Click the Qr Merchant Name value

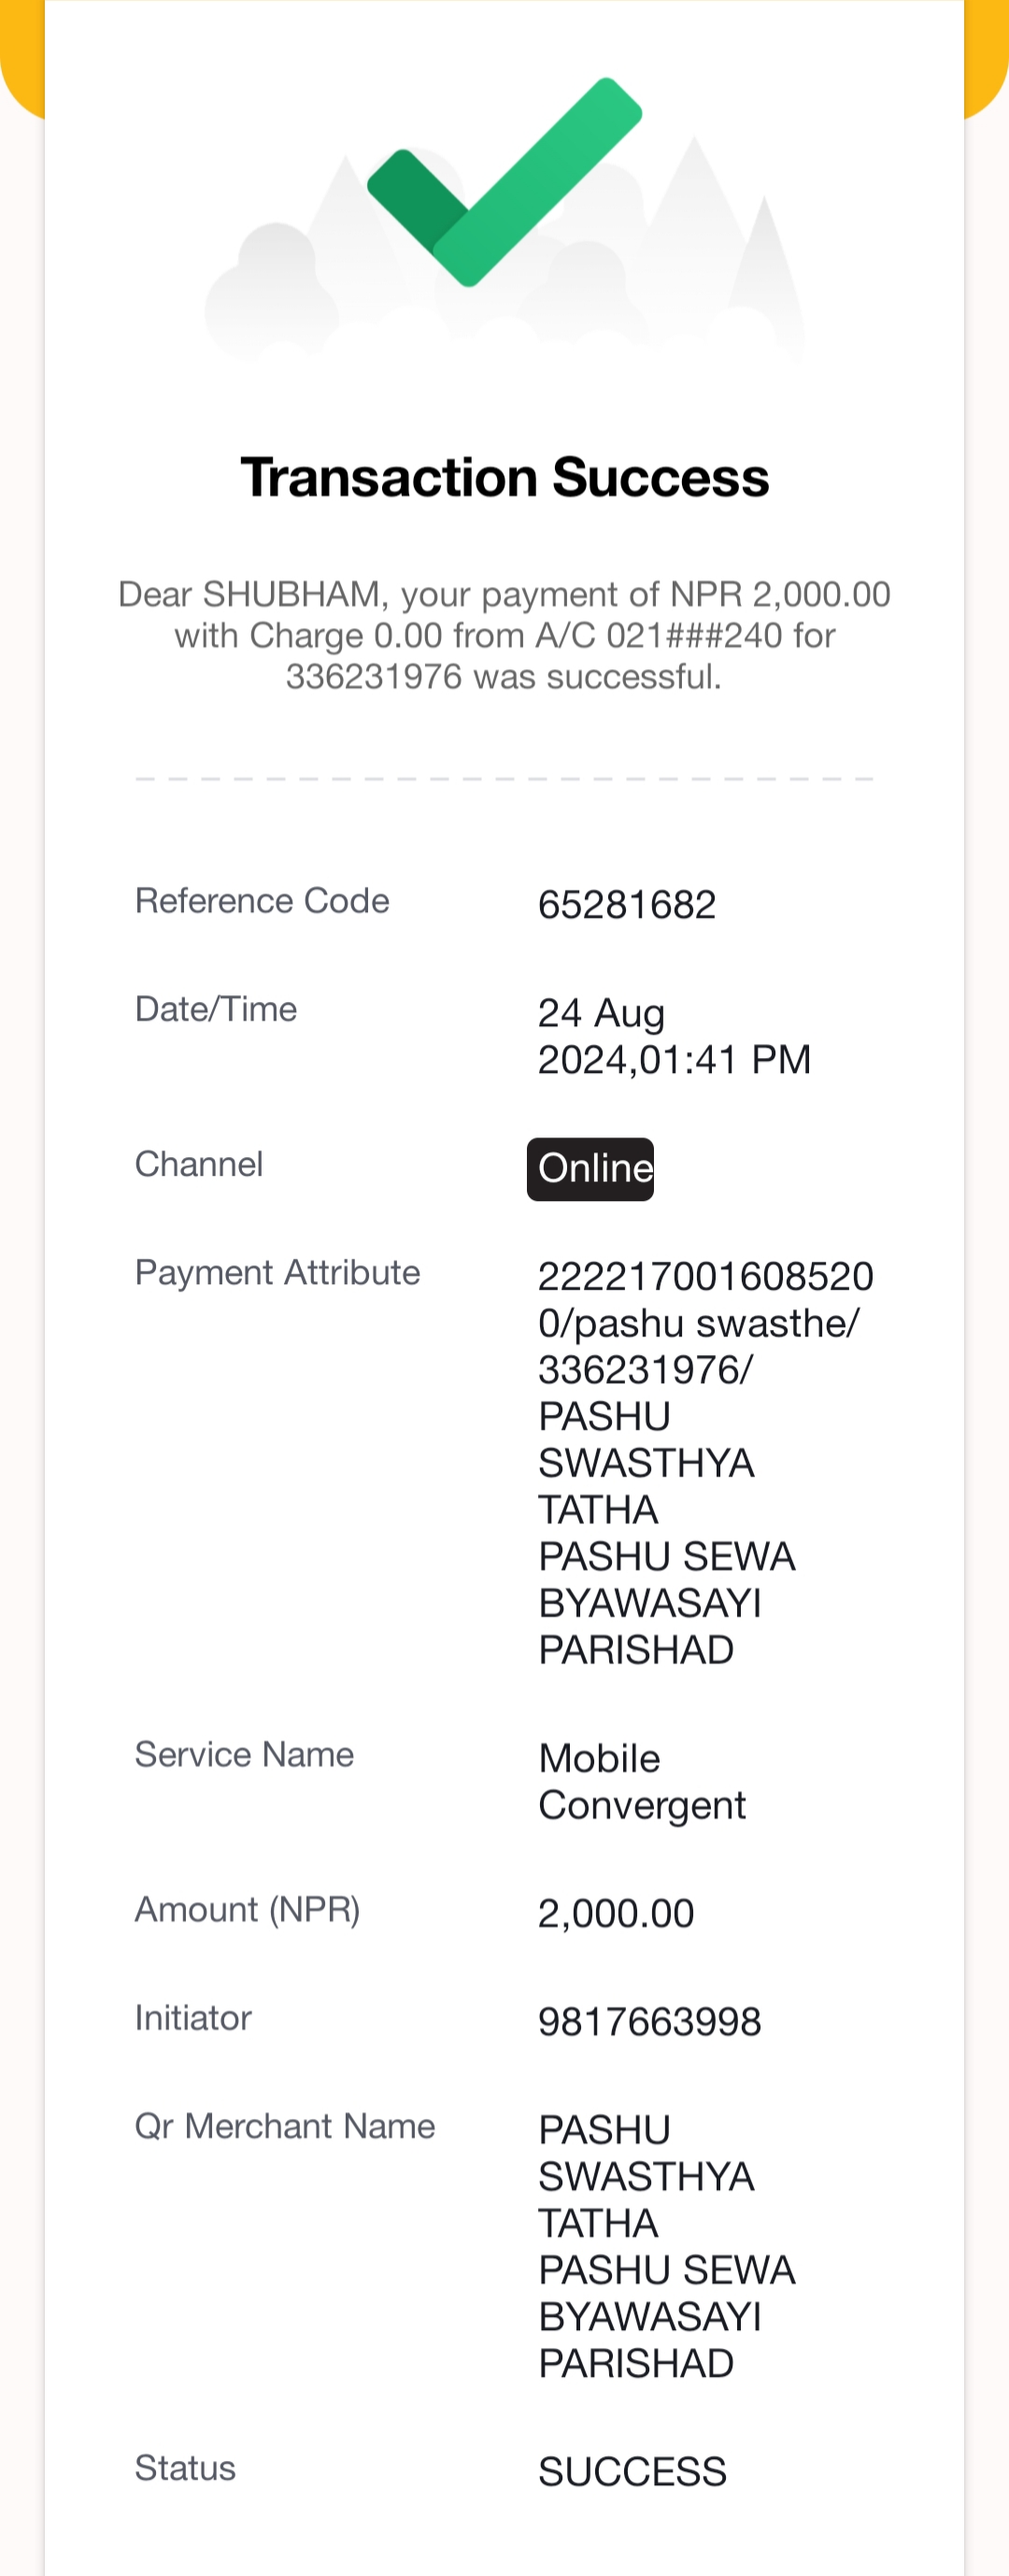(667, 2247)
